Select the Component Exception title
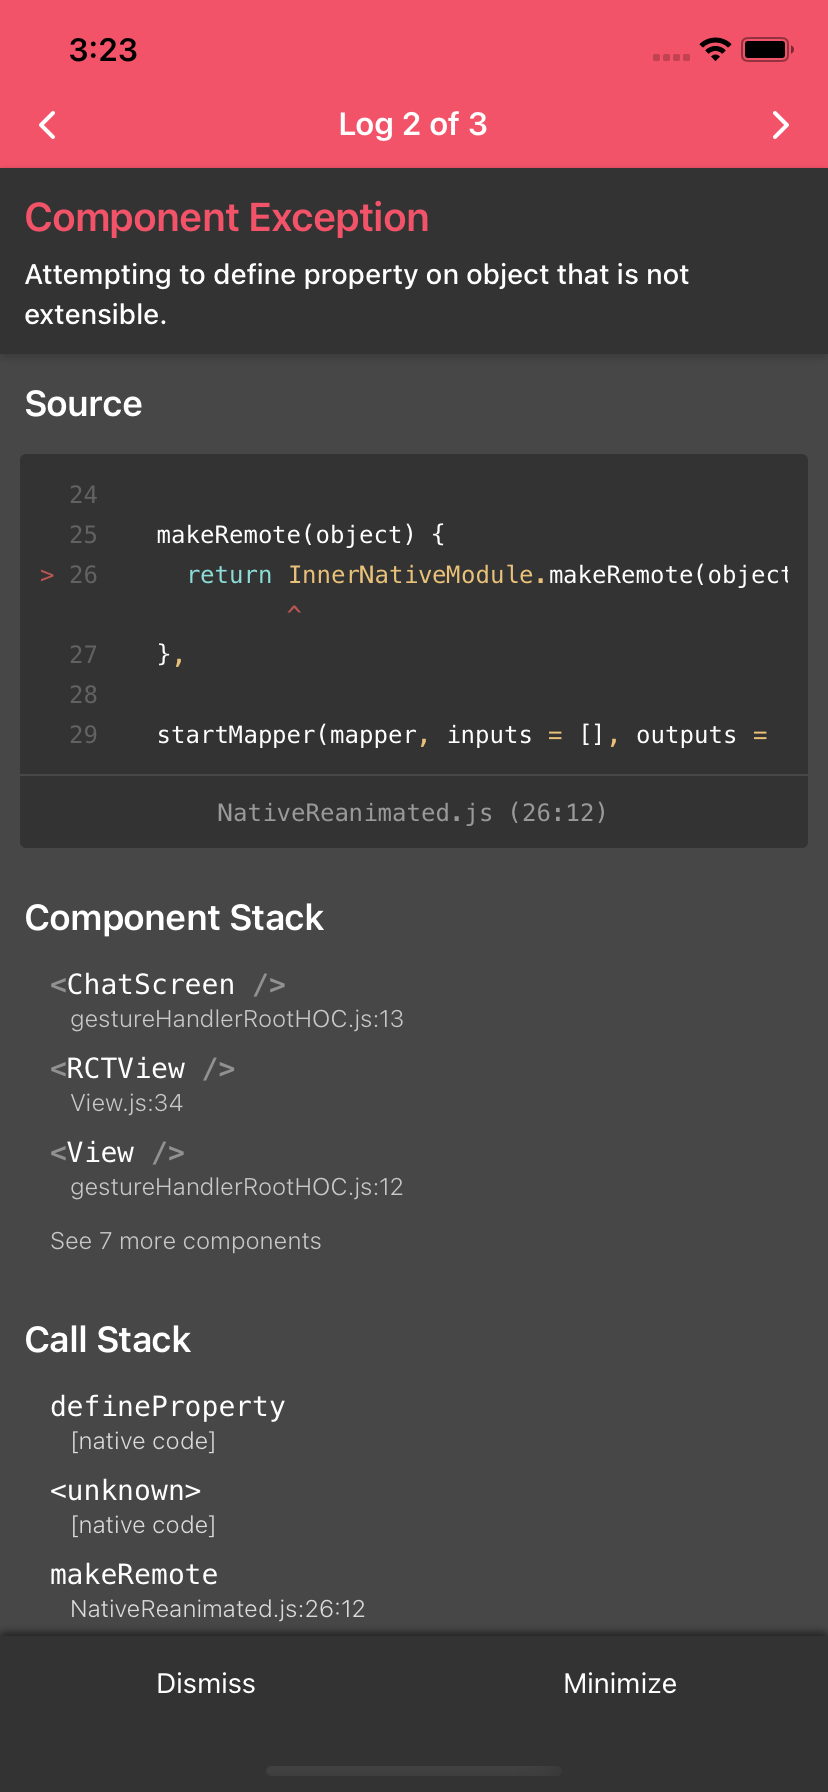828x1792 pixels. click(x=227, y=217)
